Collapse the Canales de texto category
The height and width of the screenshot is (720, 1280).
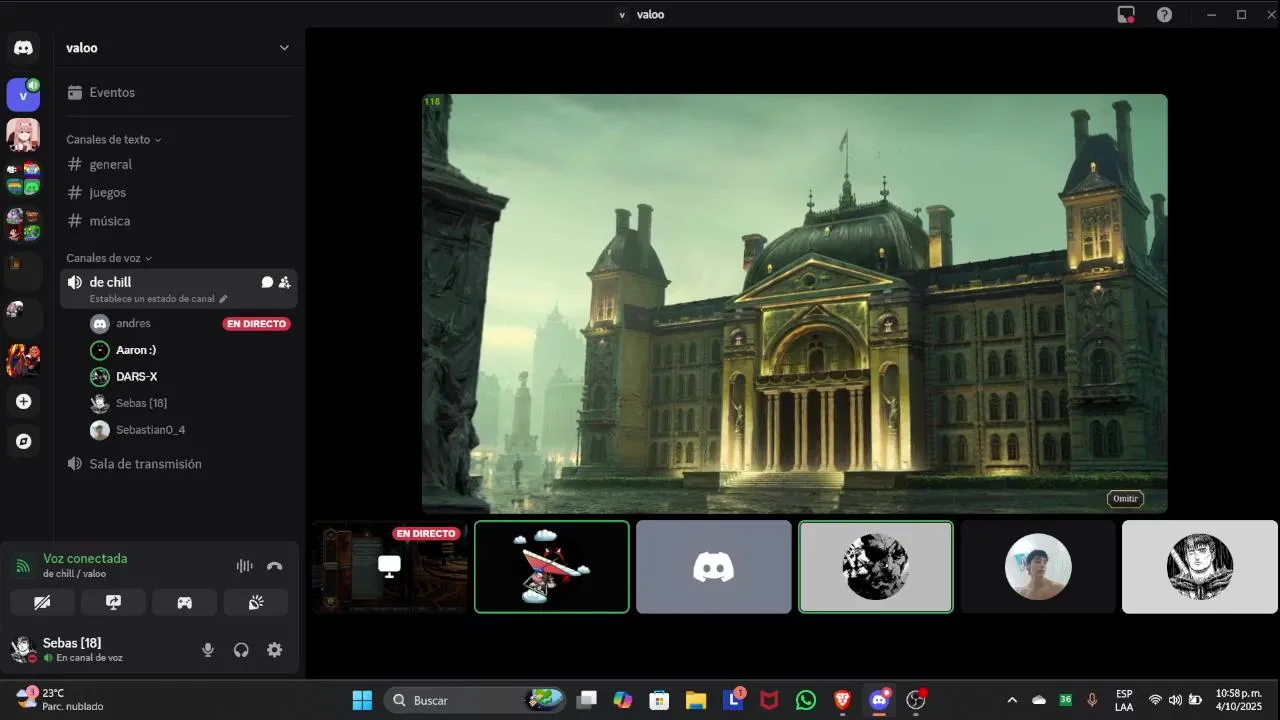[x=113, y=140]
